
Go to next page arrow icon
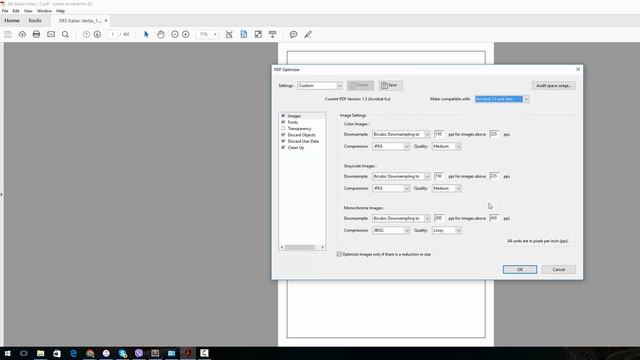97,35
